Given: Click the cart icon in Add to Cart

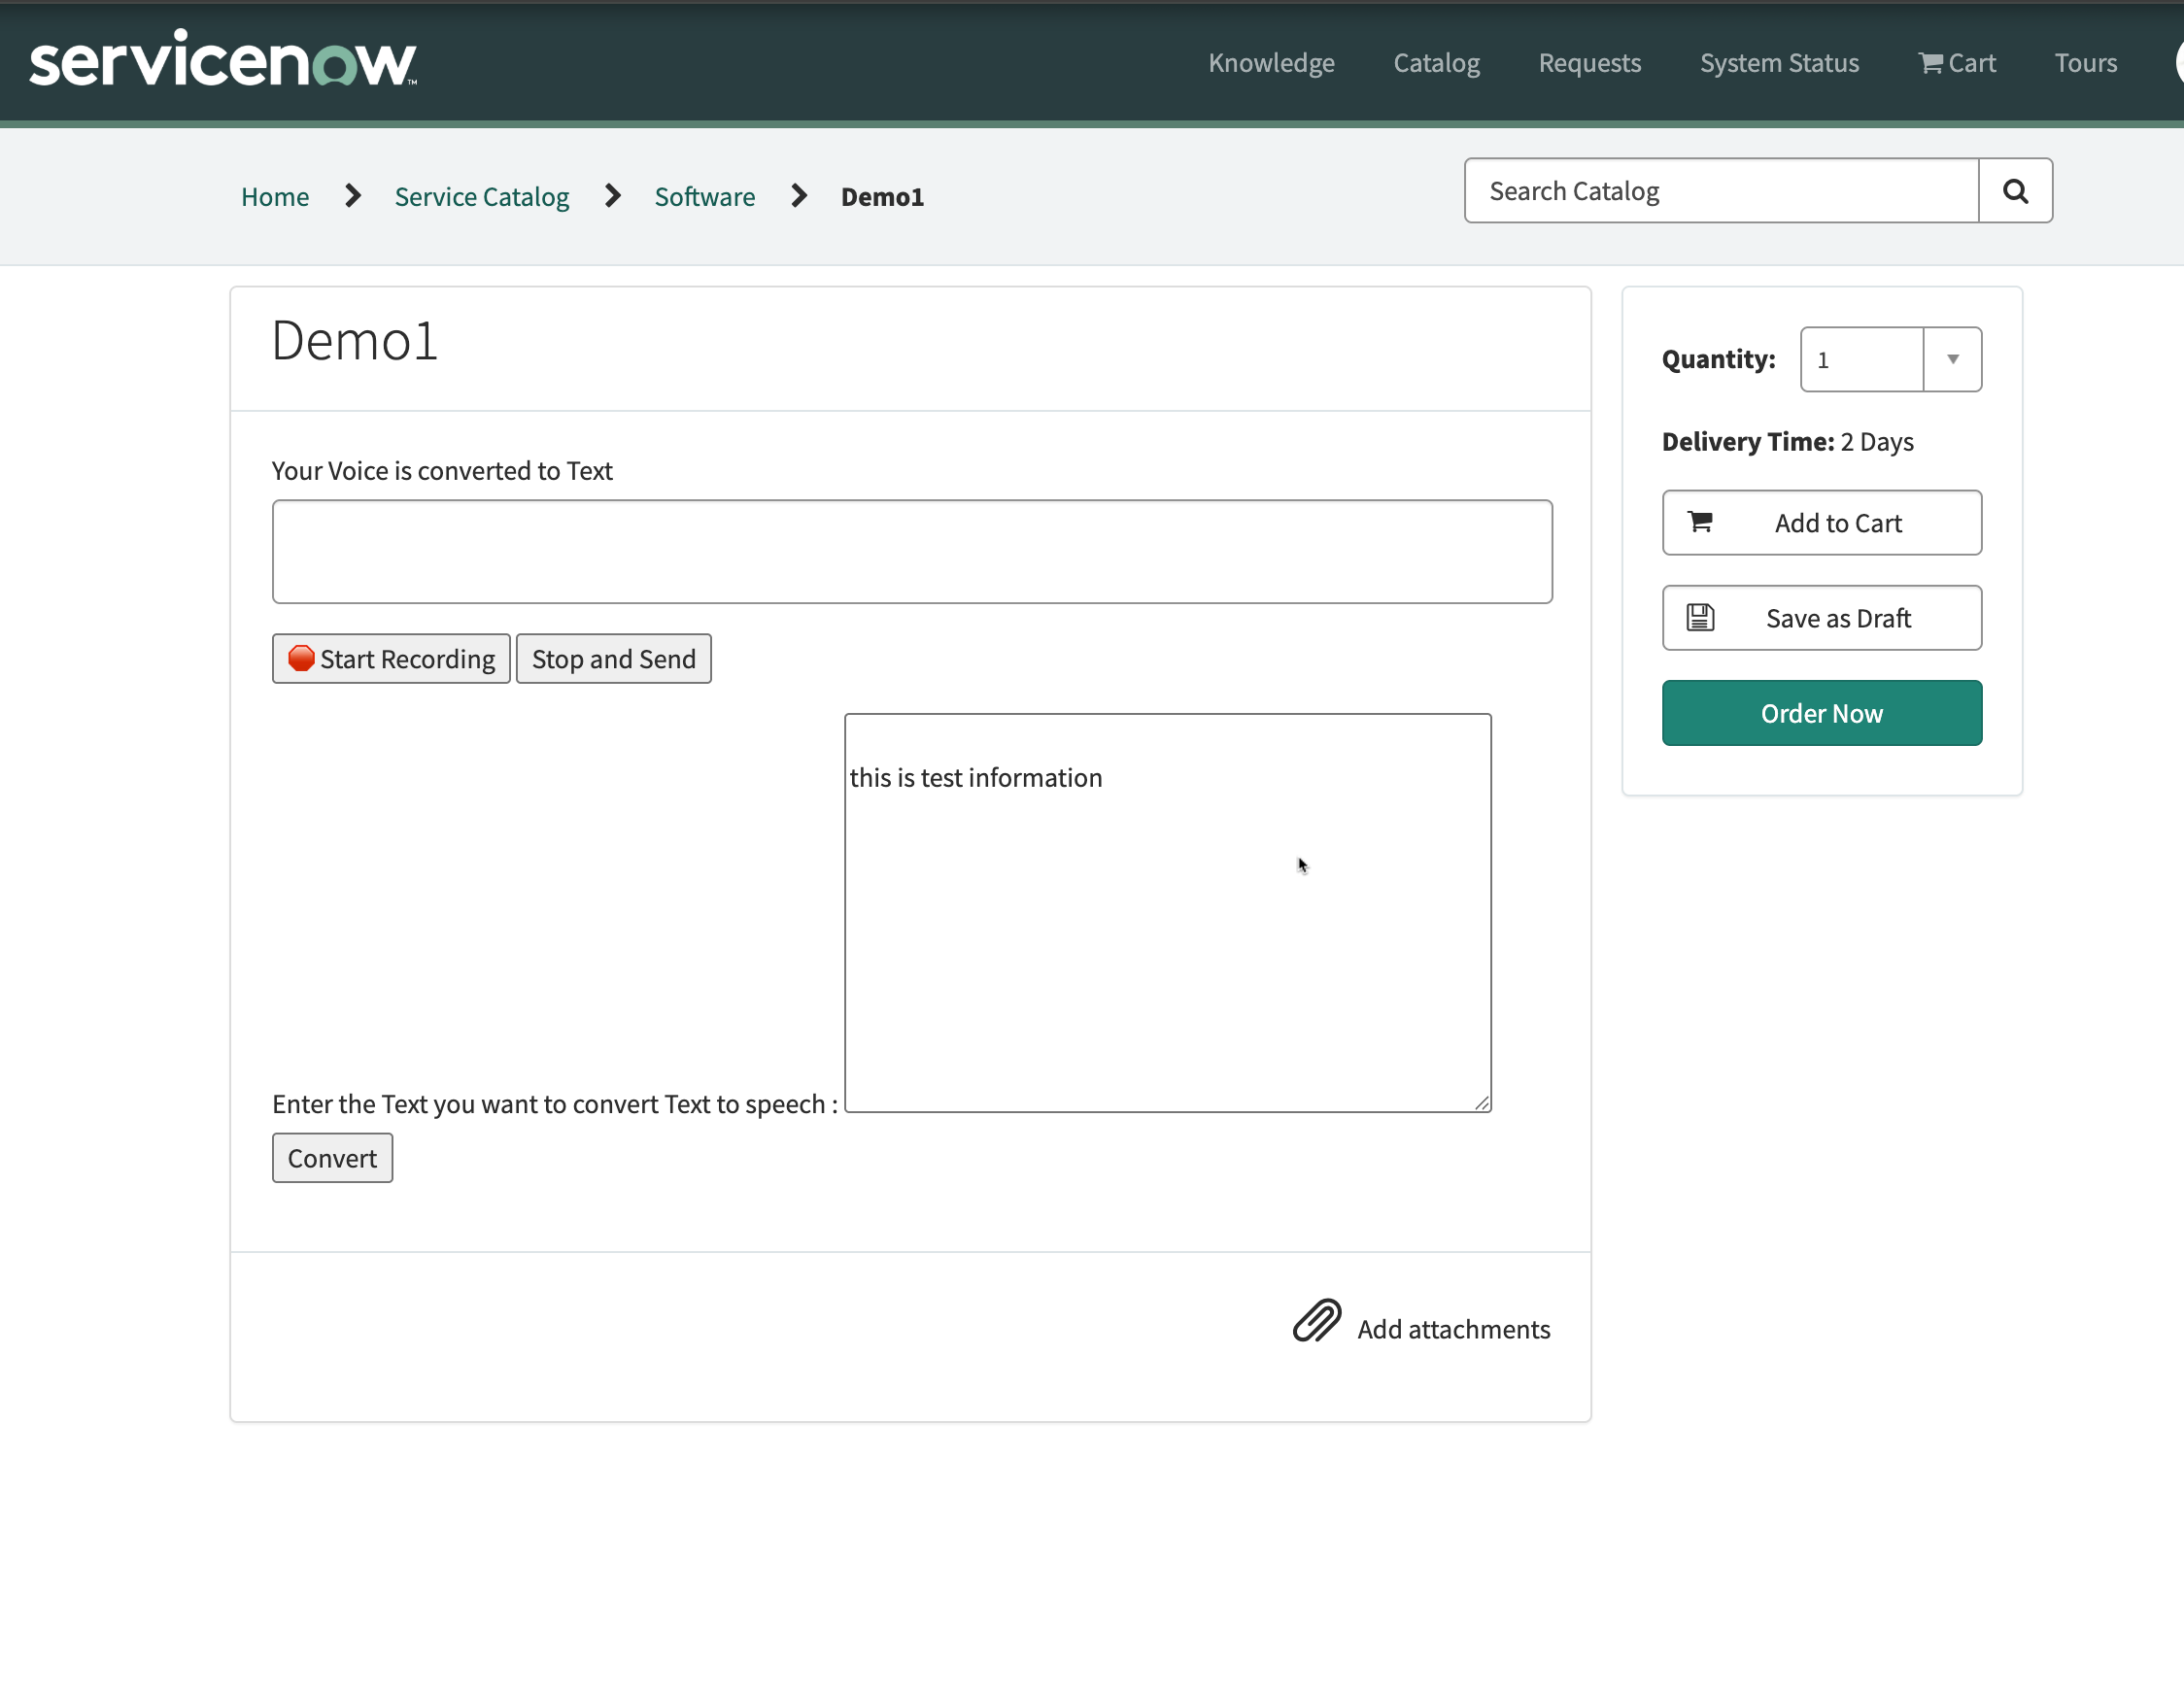Looking at the screenshot, I should (1700, 521).
